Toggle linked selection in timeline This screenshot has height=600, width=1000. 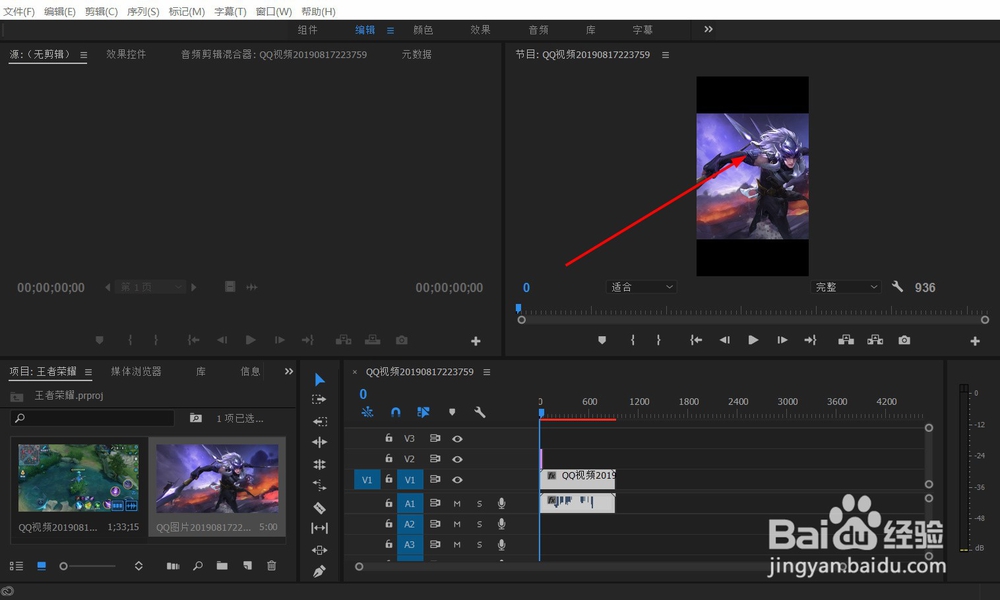tap(423, 412)
